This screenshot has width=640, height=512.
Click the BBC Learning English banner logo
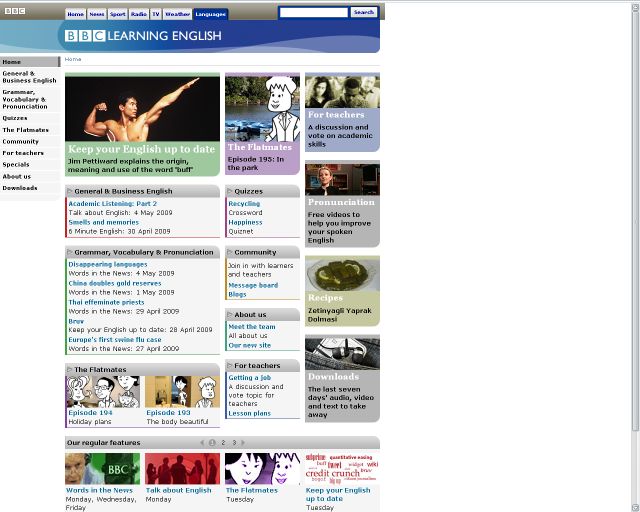pos(143,36)
